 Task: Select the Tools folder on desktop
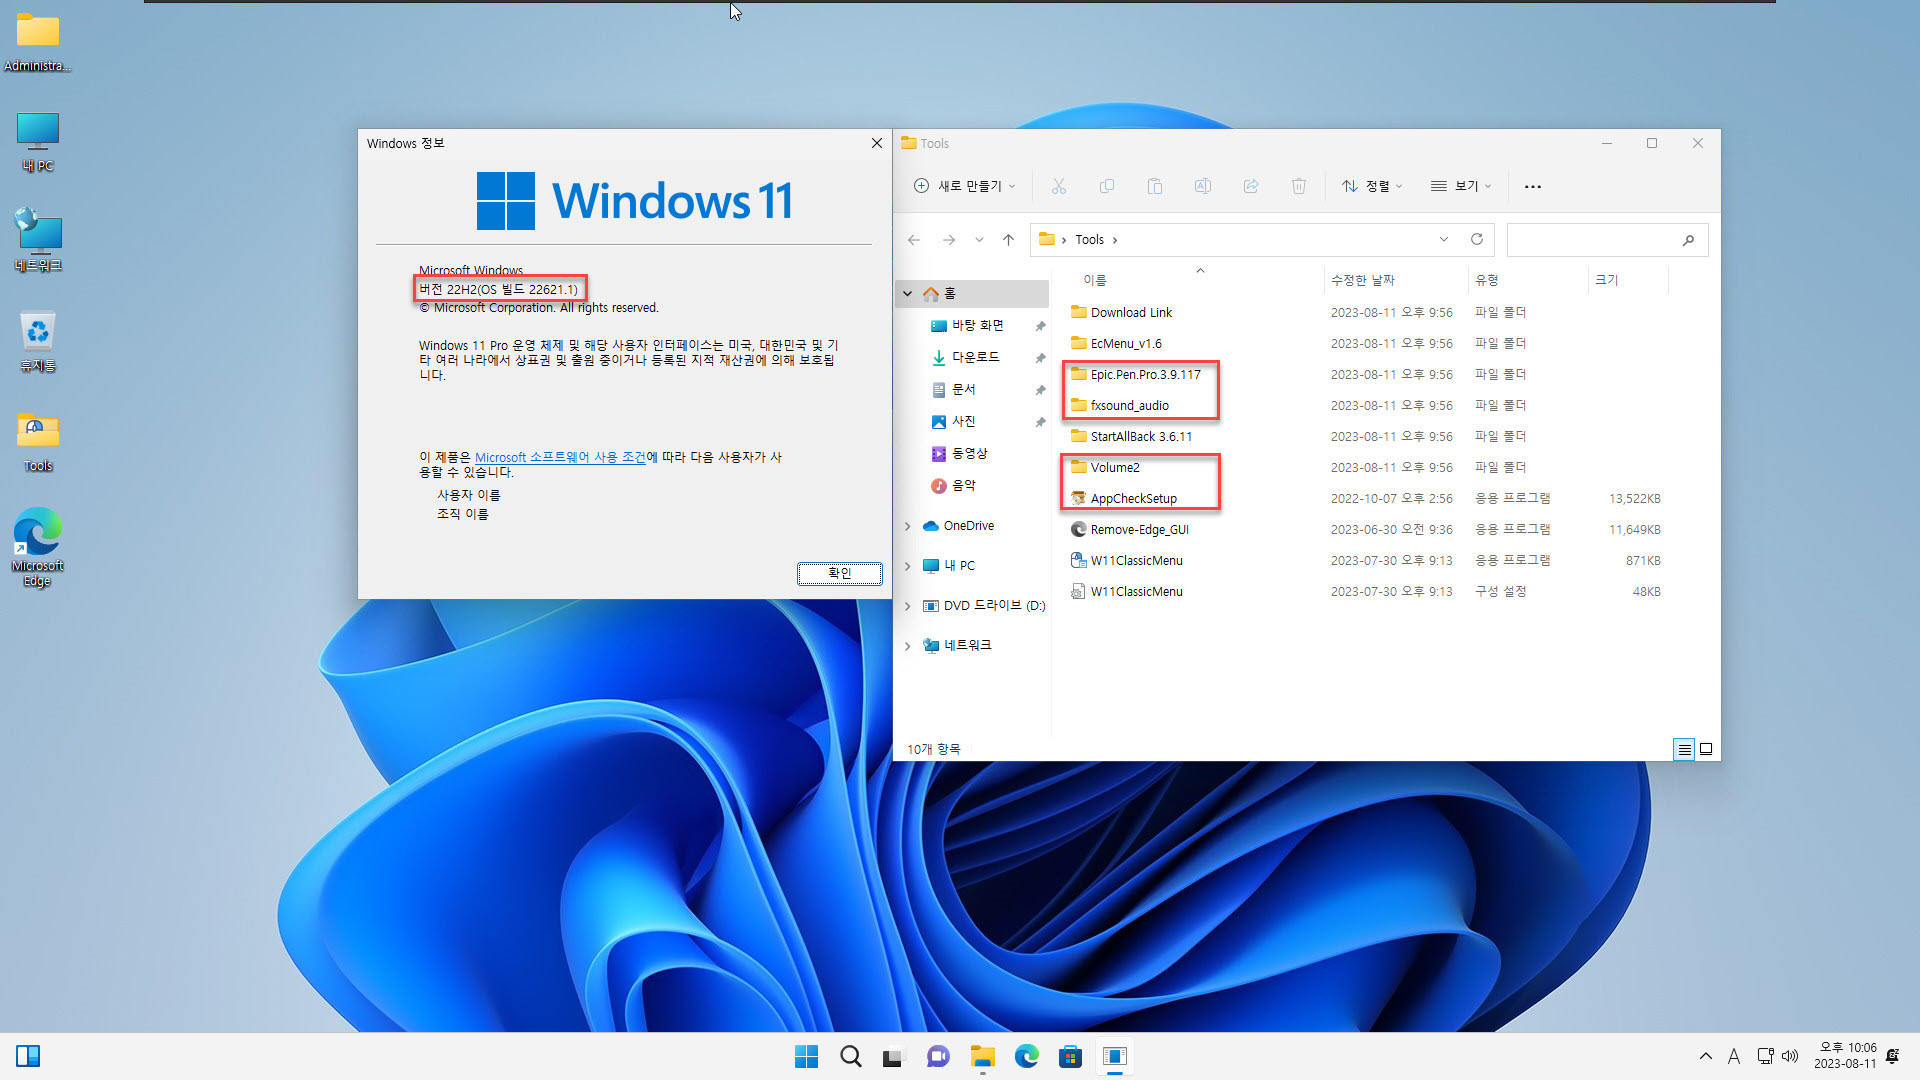pos(38,442)
